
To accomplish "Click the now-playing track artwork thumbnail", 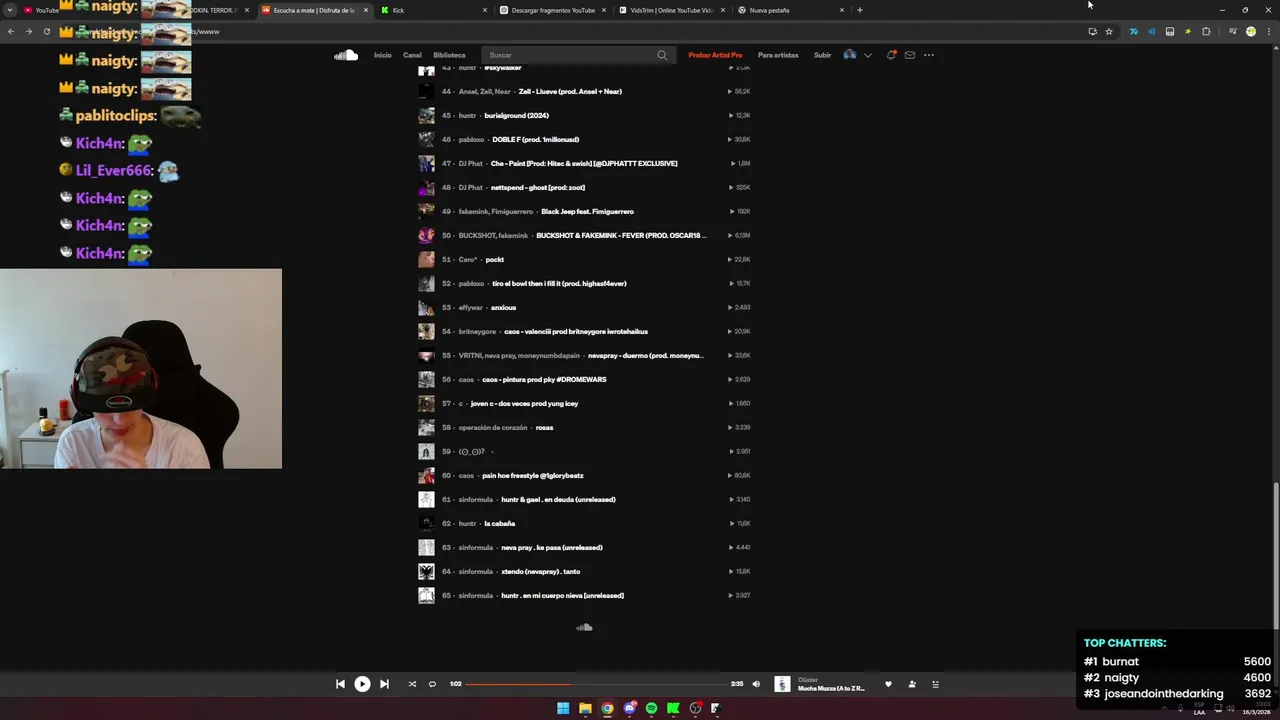I will [x=782, y=684].
